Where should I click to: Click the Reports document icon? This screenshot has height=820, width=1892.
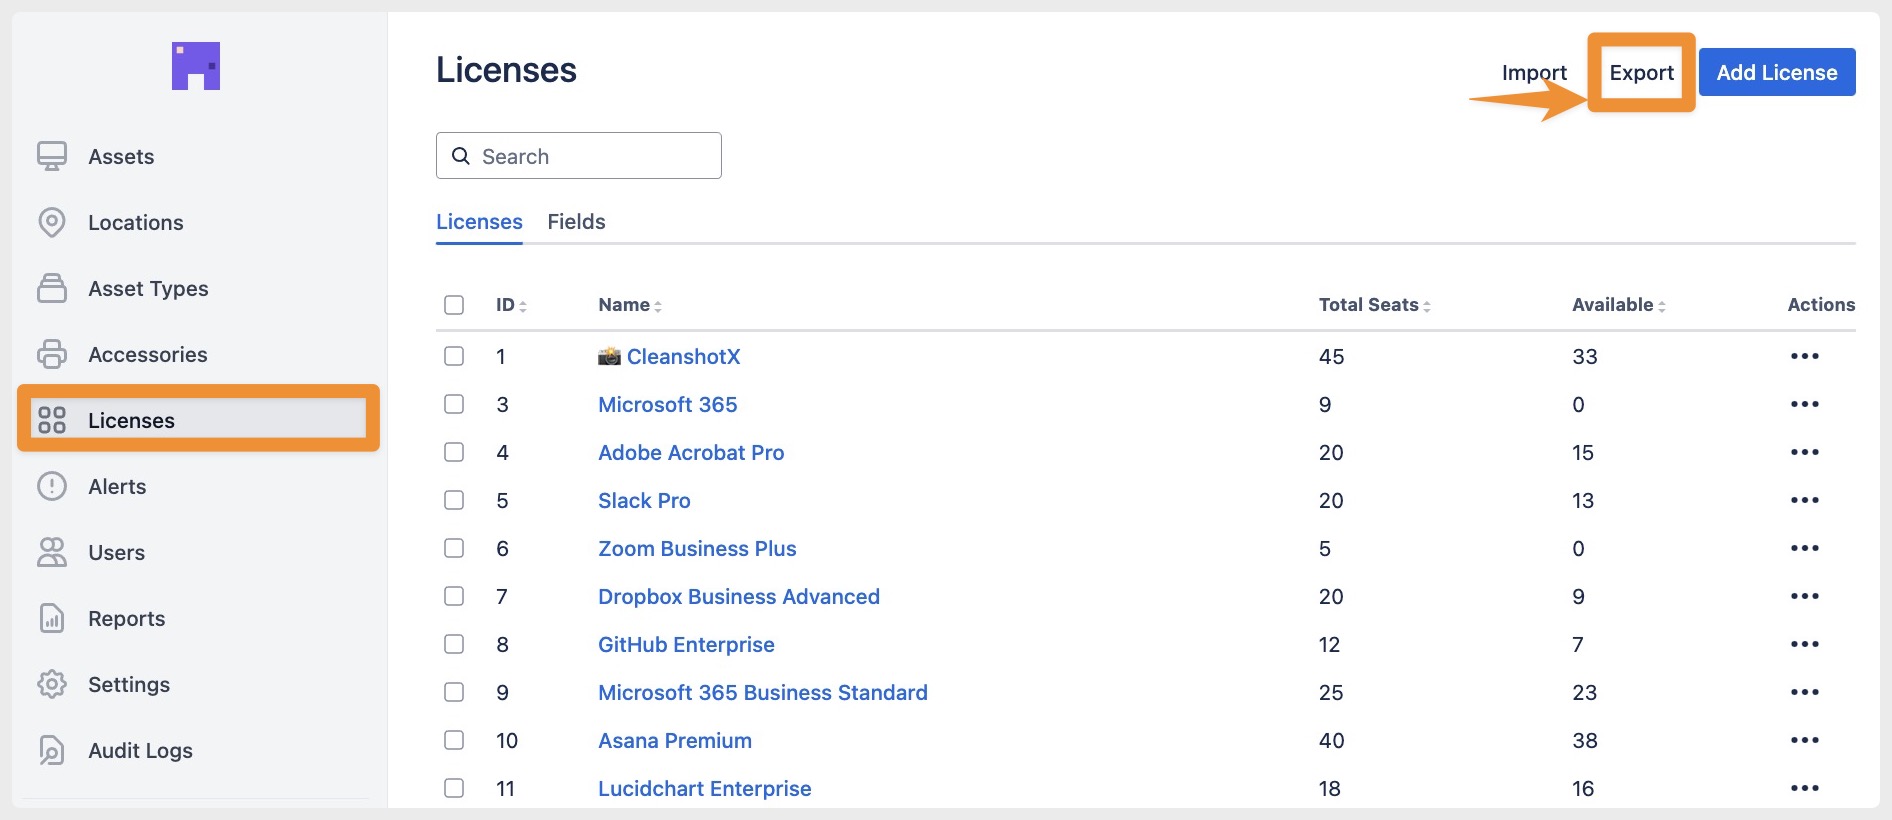point(52,618)
